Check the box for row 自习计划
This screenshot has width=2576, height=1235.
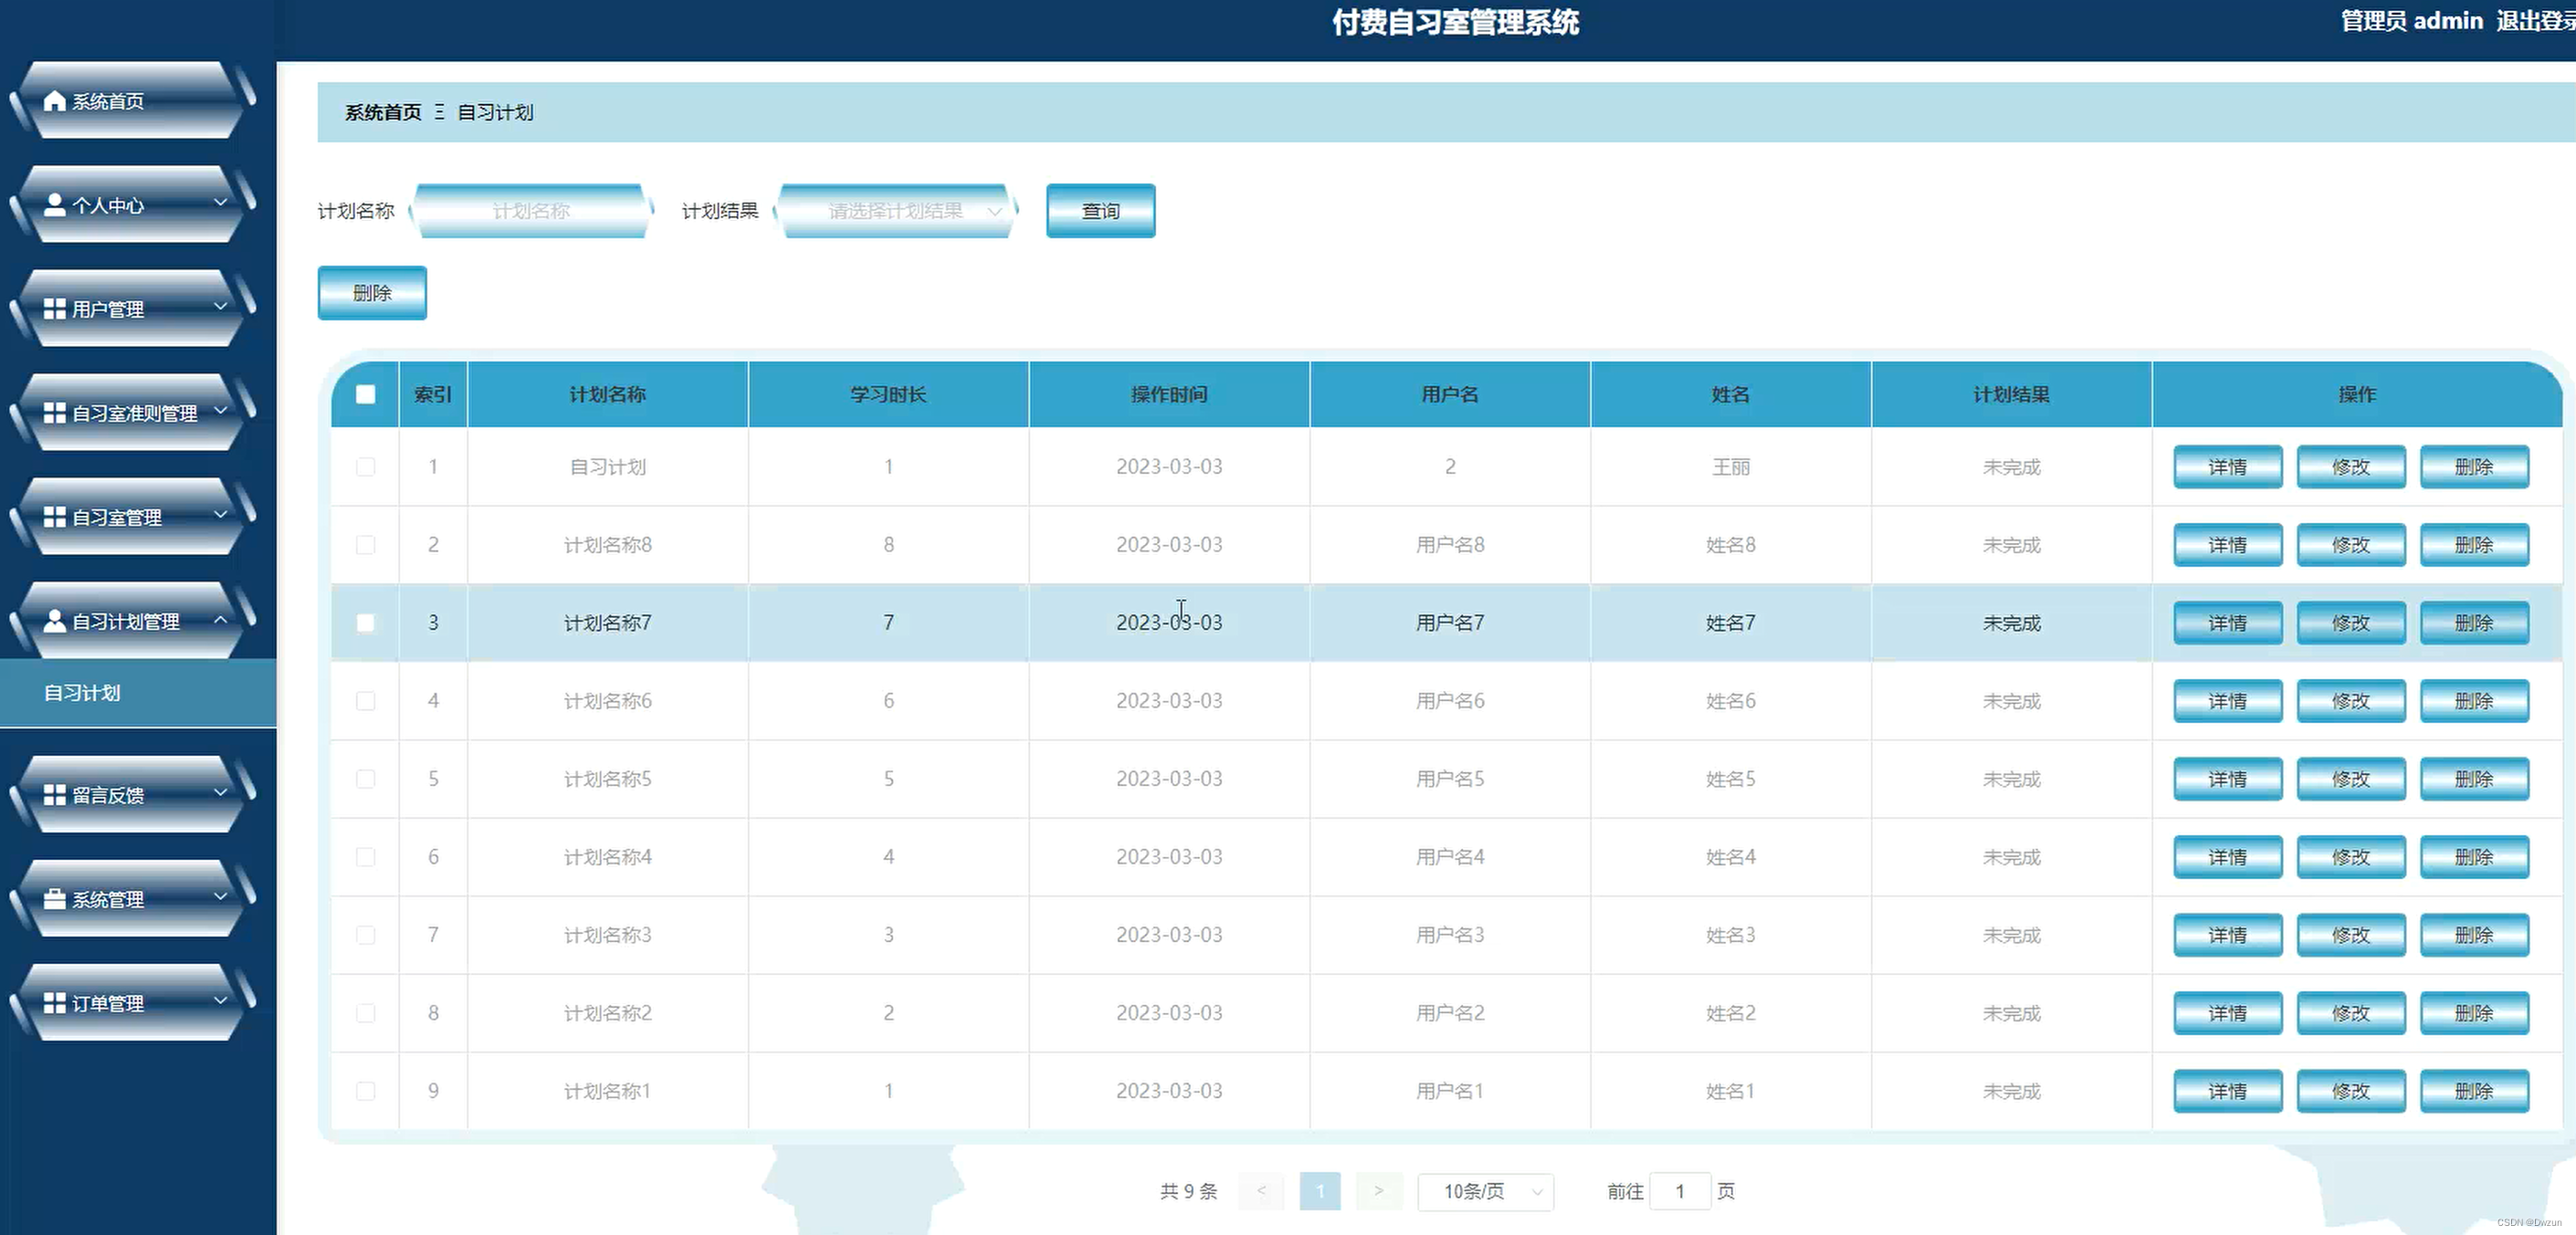pyautogui.click(x=366, y=467)
